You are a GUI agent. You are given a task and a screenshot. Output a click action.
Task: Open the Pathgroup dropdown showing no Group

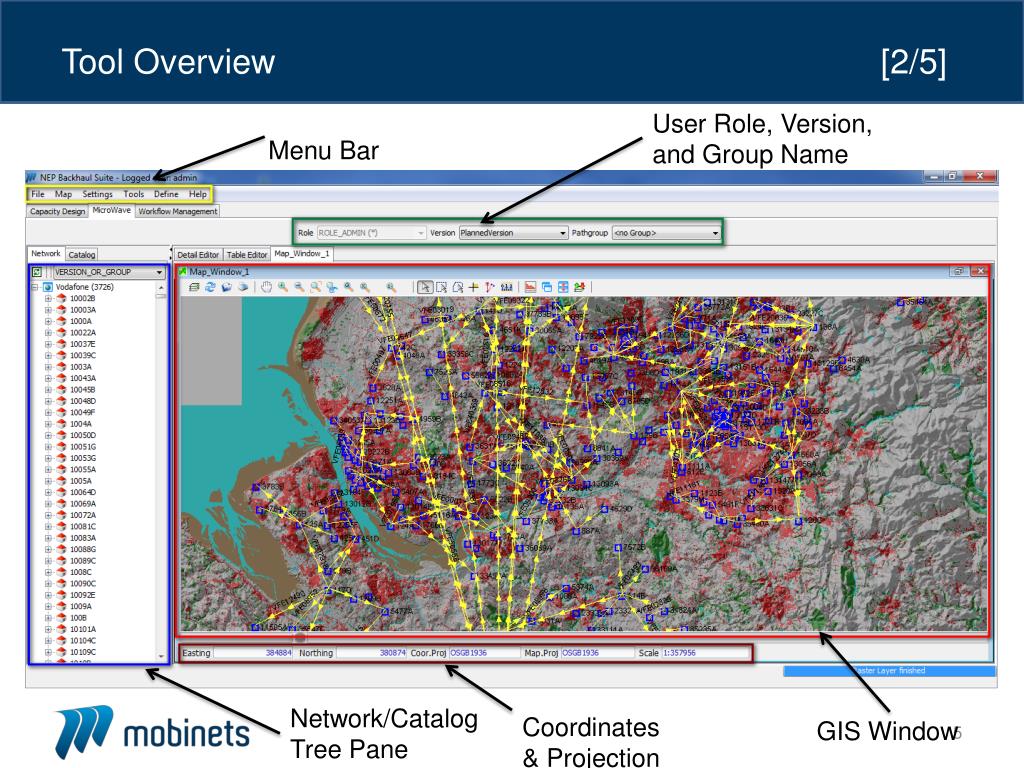(666, 232)
